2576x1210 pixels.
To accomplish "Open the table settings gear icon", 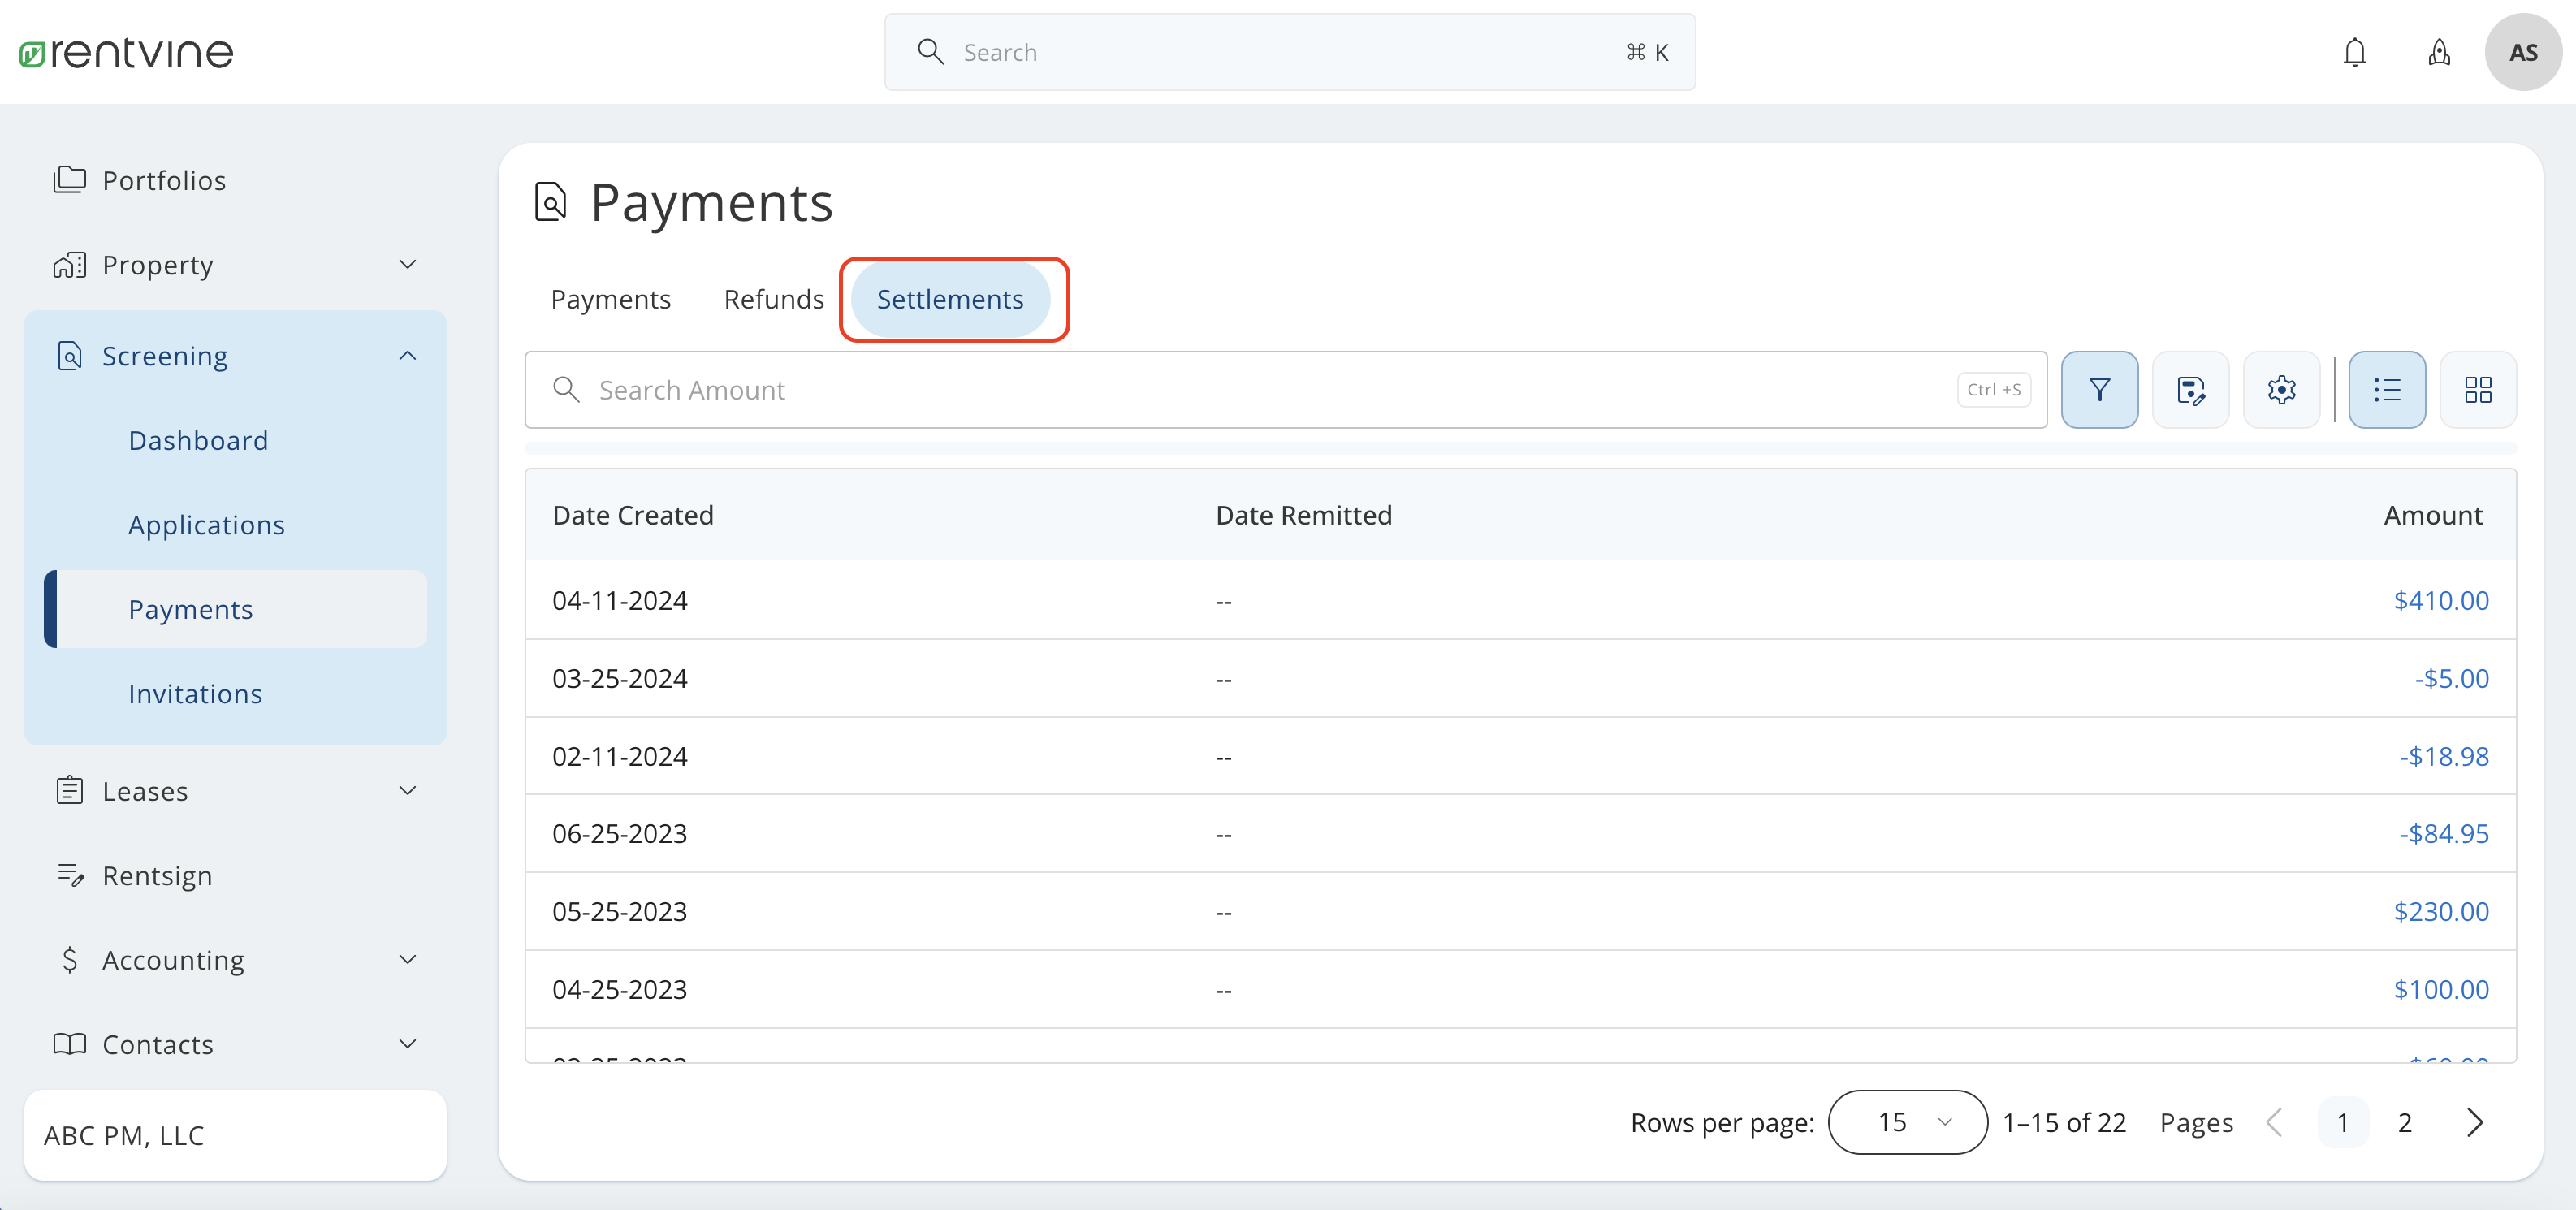I will pos(2281,389).
